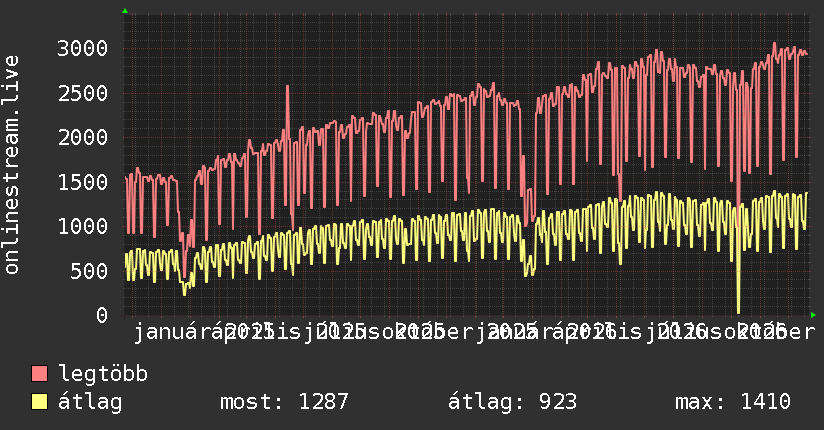Click the onlinestream.live vertical axis title
The height and width of the screenshot is (430, 824).
click(12, 165)
